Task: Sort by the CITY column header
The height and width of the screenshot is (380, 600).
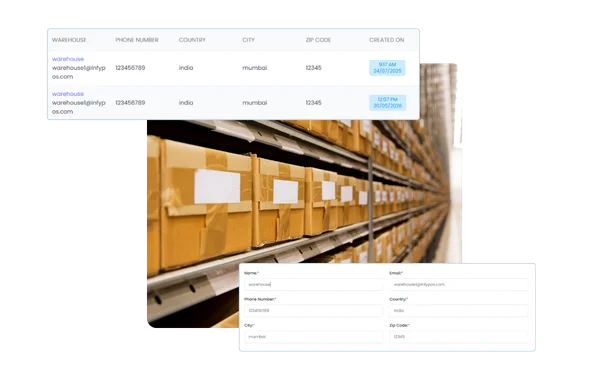Action: (x=248, y=40)
